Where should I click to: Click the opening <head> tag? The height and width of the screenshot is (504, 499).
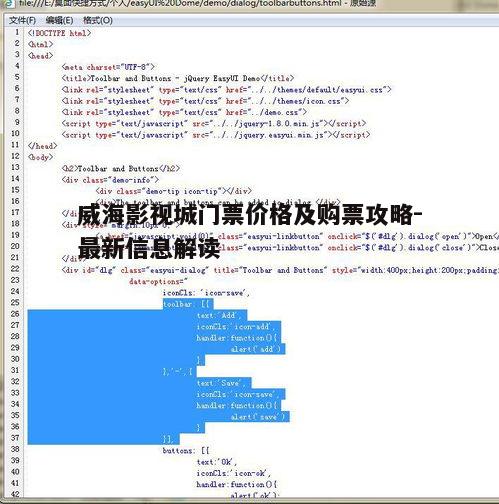tap(40, 55)
